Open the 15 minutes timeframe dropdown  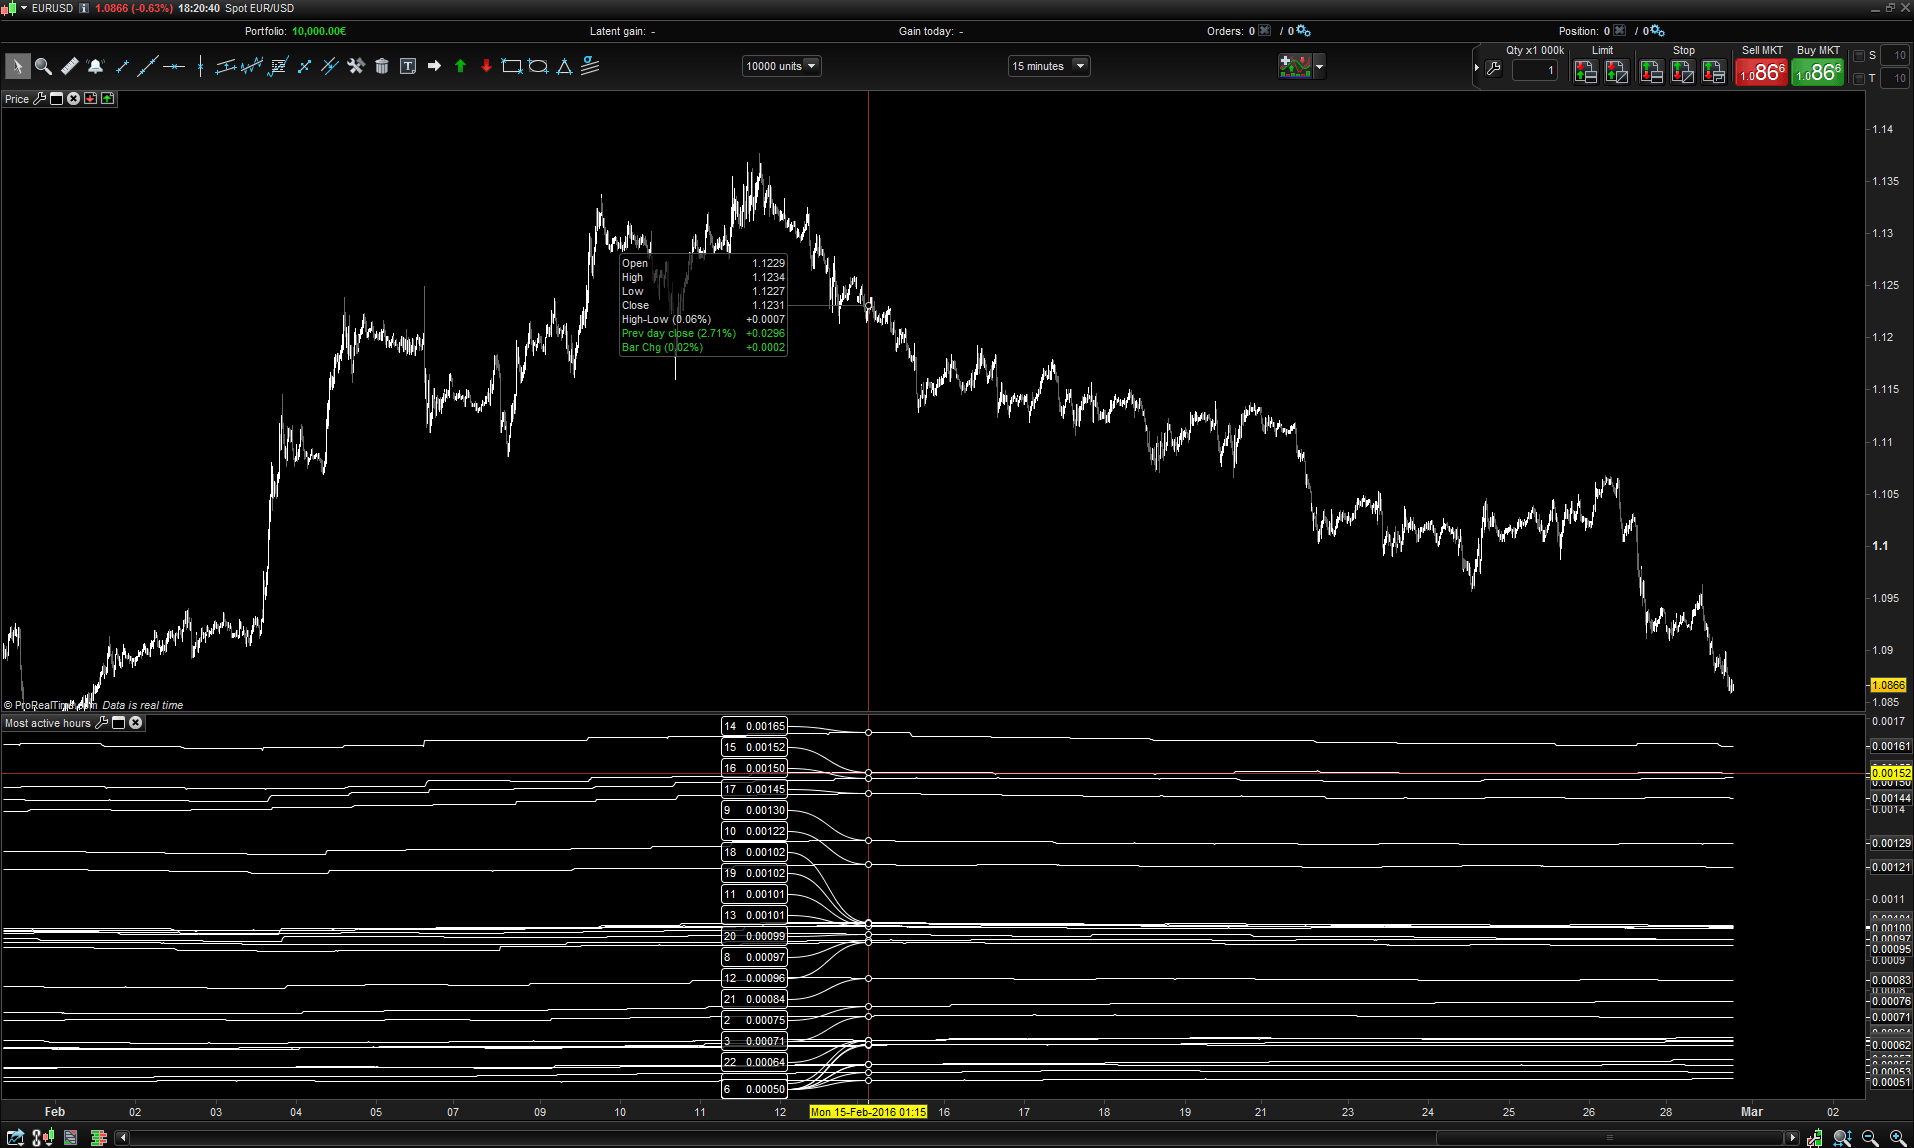pyautogui.click(x=1048, y=66)
